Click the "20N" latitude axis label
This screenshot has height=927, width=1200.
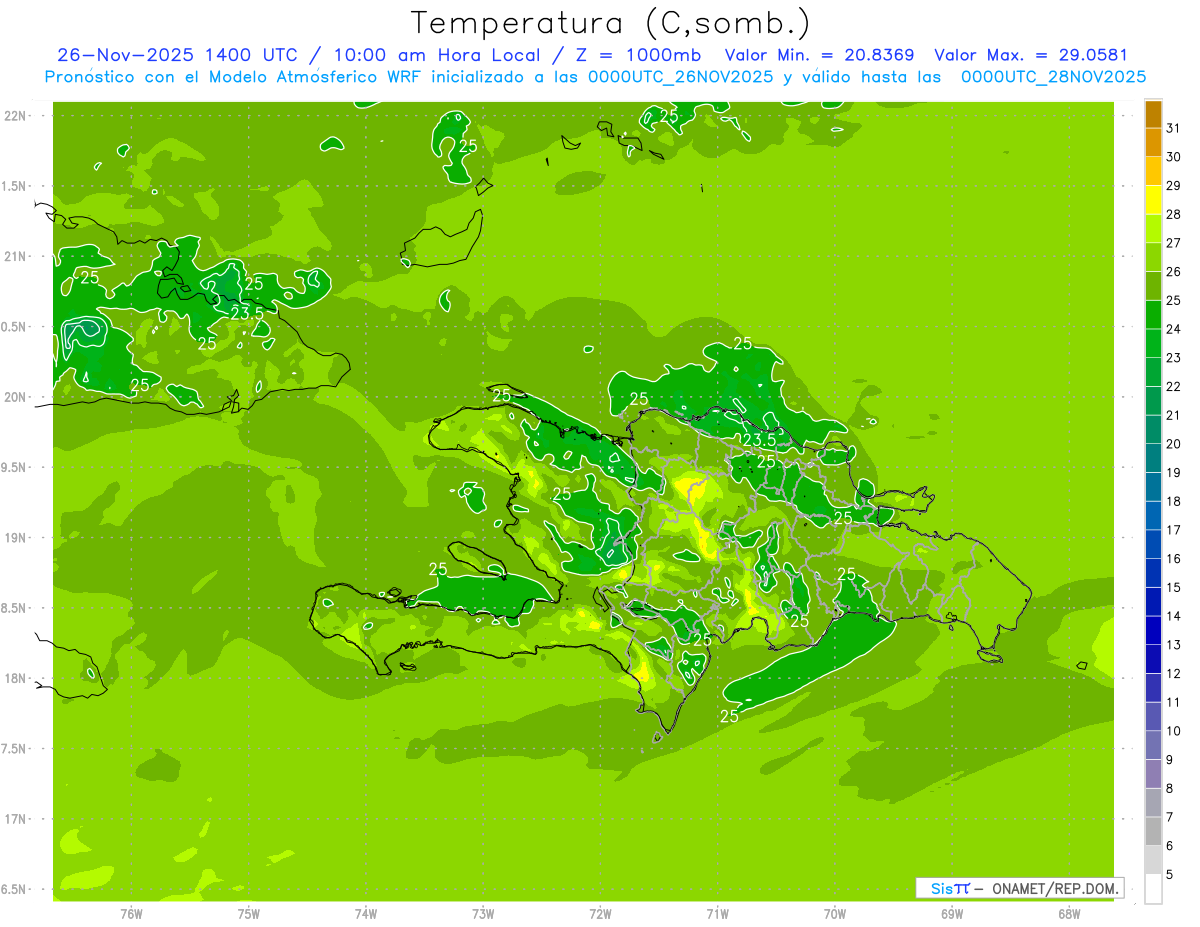point(14,397)
